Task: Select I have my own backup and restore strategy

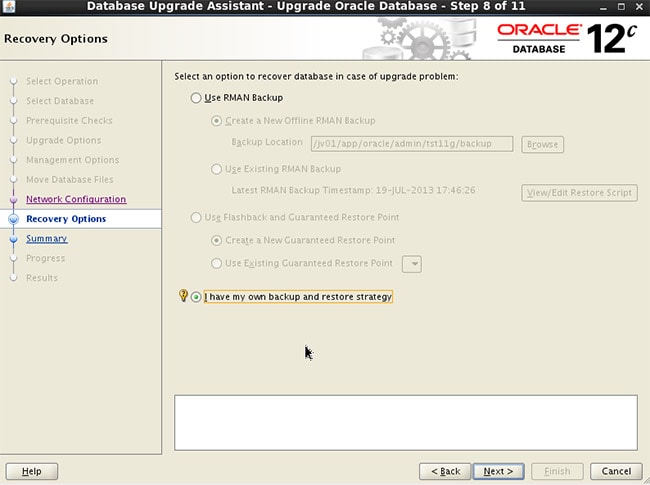Action: (x=196, y=297)
